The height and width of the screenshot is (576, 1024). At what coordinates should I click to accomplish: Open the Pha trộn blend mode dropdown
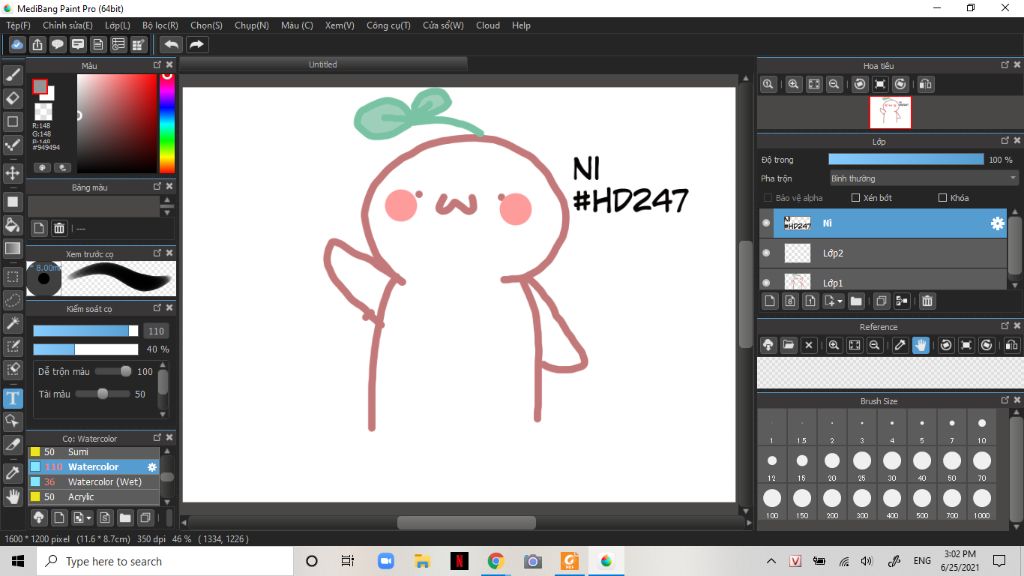click(923, 178)
